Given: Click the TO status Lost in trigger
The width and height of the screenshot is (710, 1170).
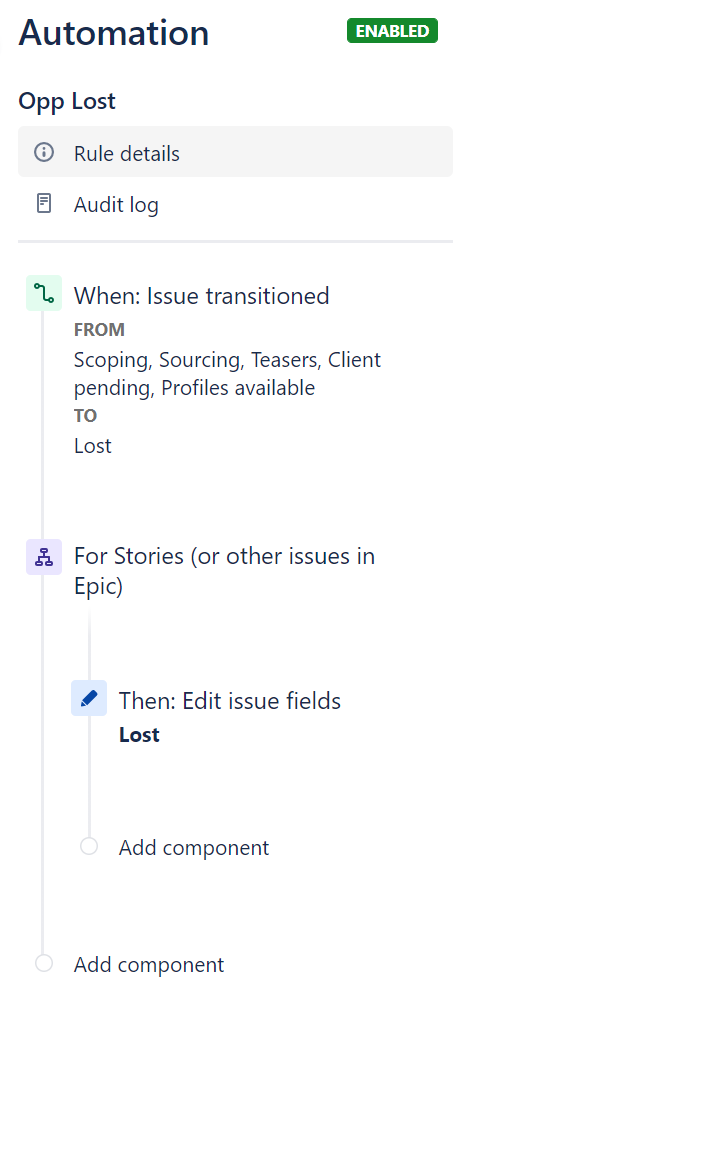Looking at the screenshot, I should pos(92,445).
